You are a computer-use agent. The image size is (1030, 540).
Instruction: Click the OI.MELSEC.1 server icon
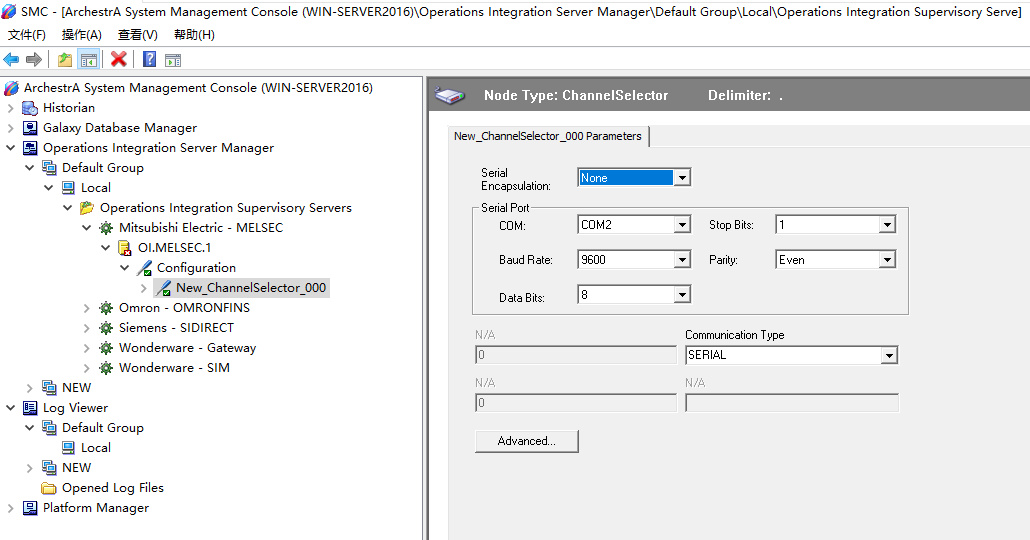click(125, 248)
